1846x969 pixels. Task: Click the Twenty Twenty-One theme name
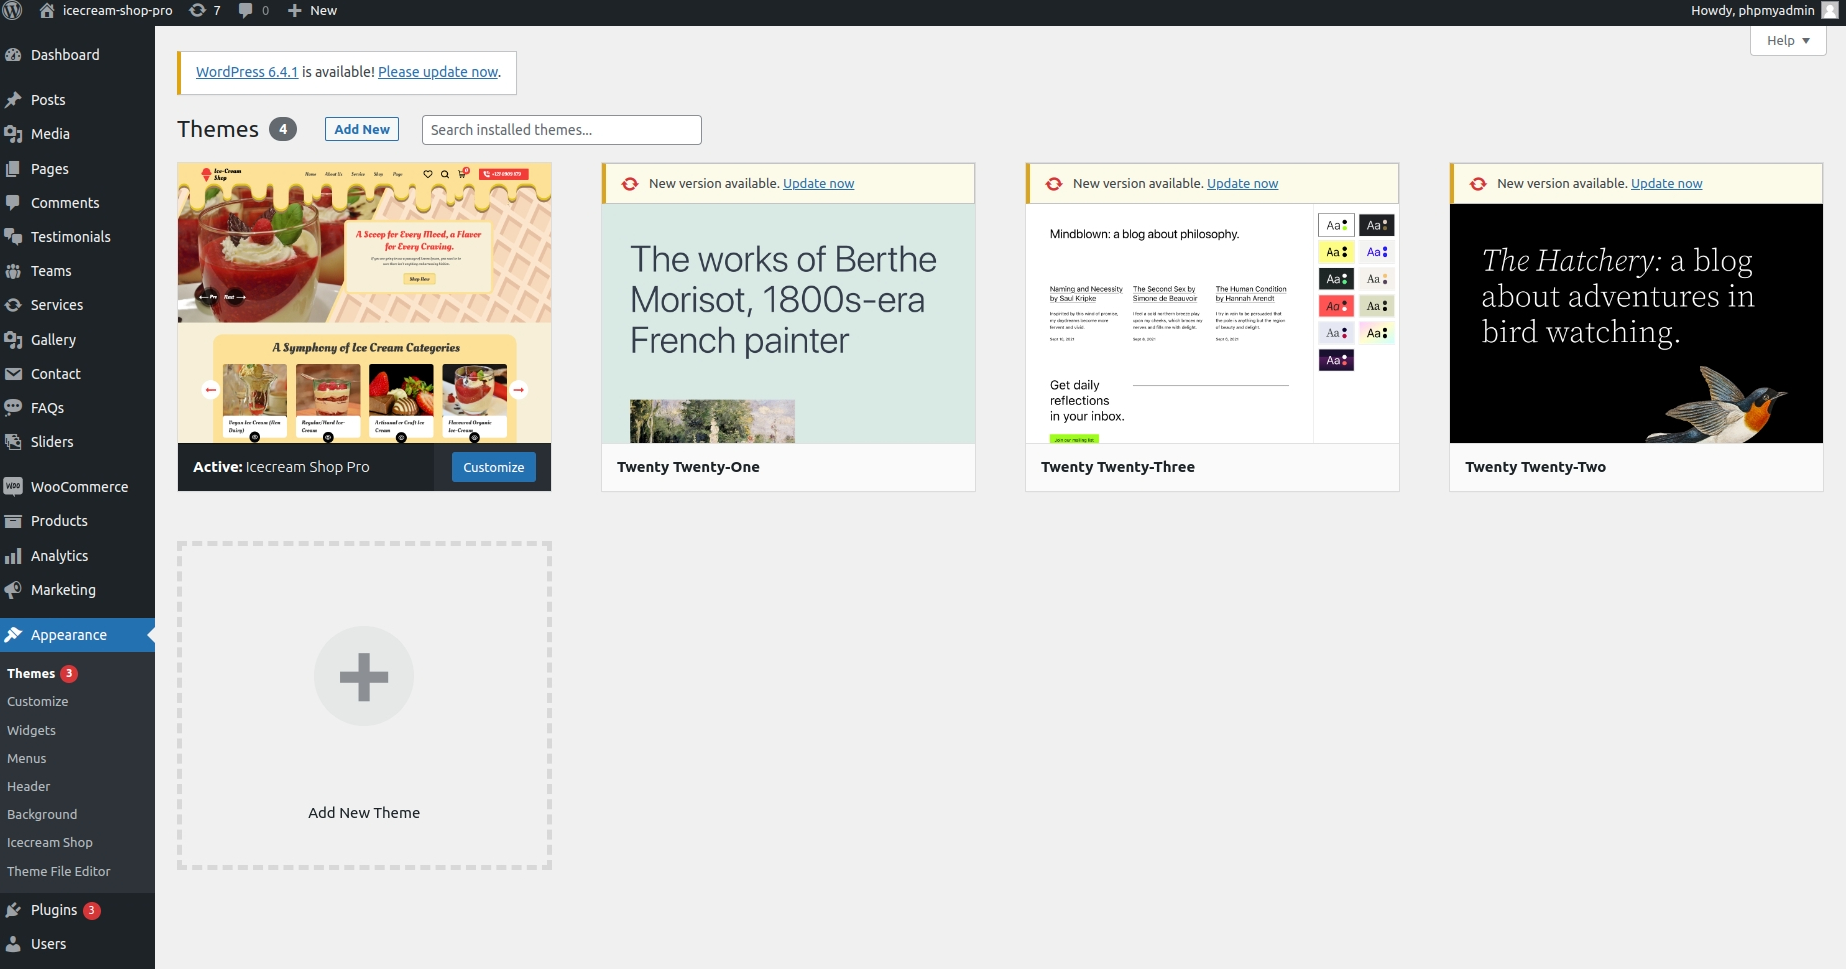tap(688, 467)
